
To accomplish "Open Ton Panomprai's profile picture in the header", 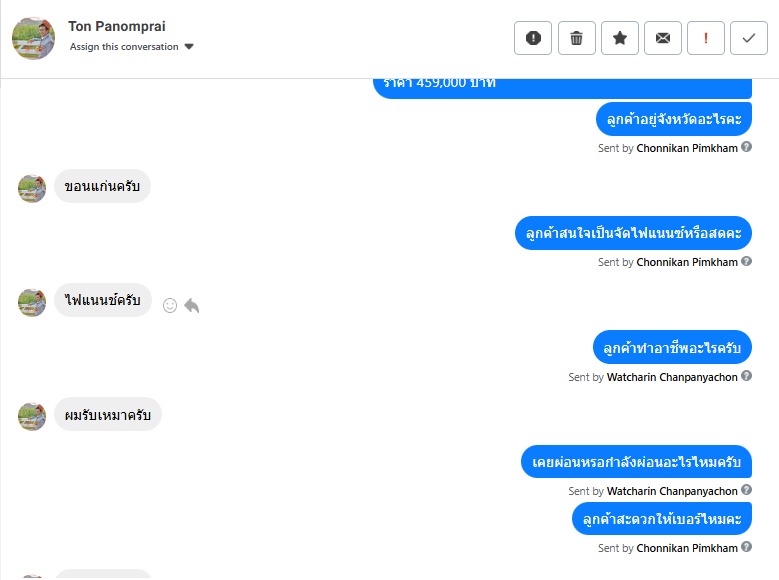I will 33,38.
